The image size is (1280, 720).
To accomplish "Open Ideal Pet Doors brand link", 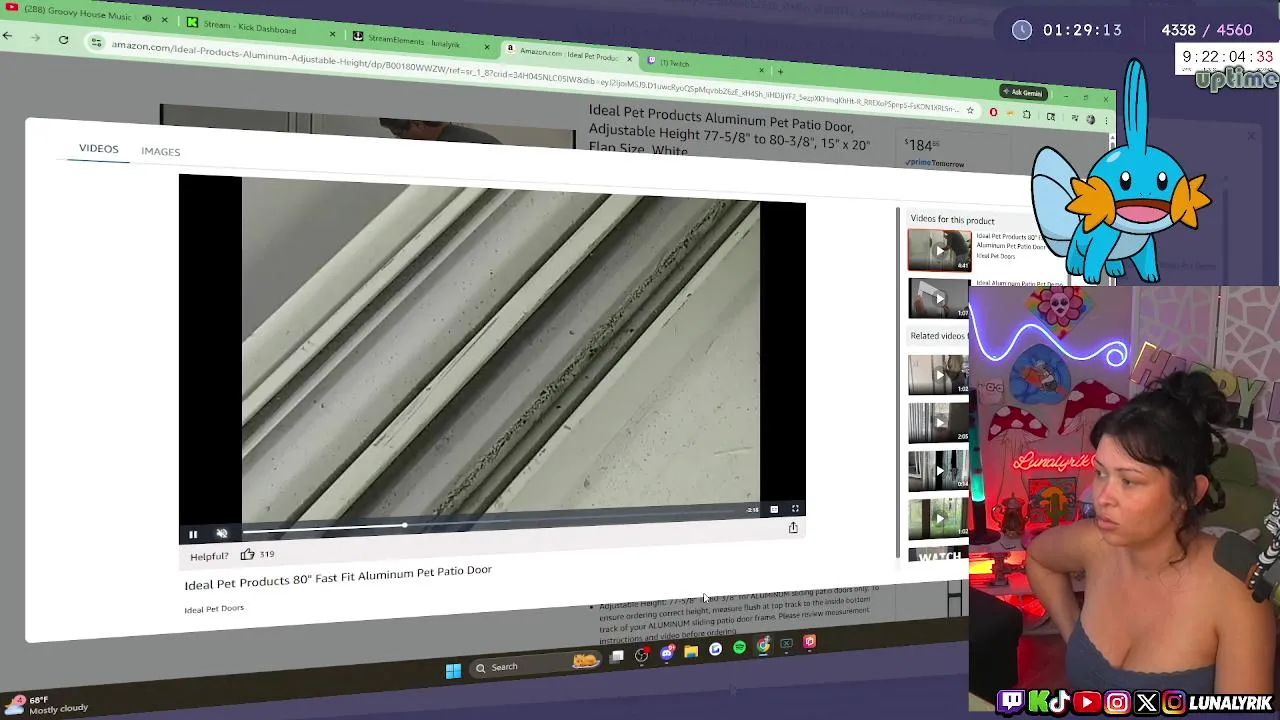I will point(214,609).
